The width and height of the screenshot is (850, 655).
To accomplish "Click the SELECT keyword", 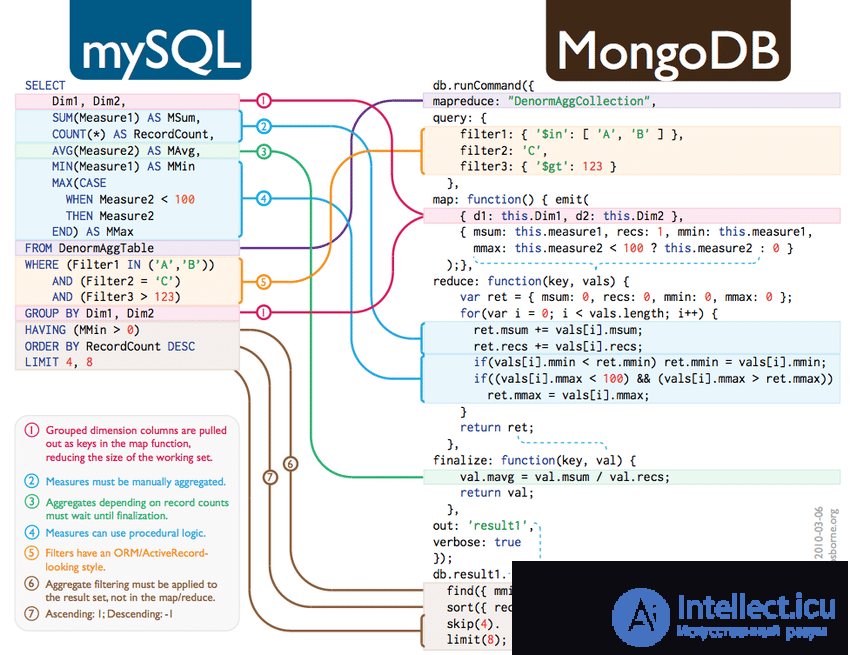I will pyautogui.click(x=45, y=86).
